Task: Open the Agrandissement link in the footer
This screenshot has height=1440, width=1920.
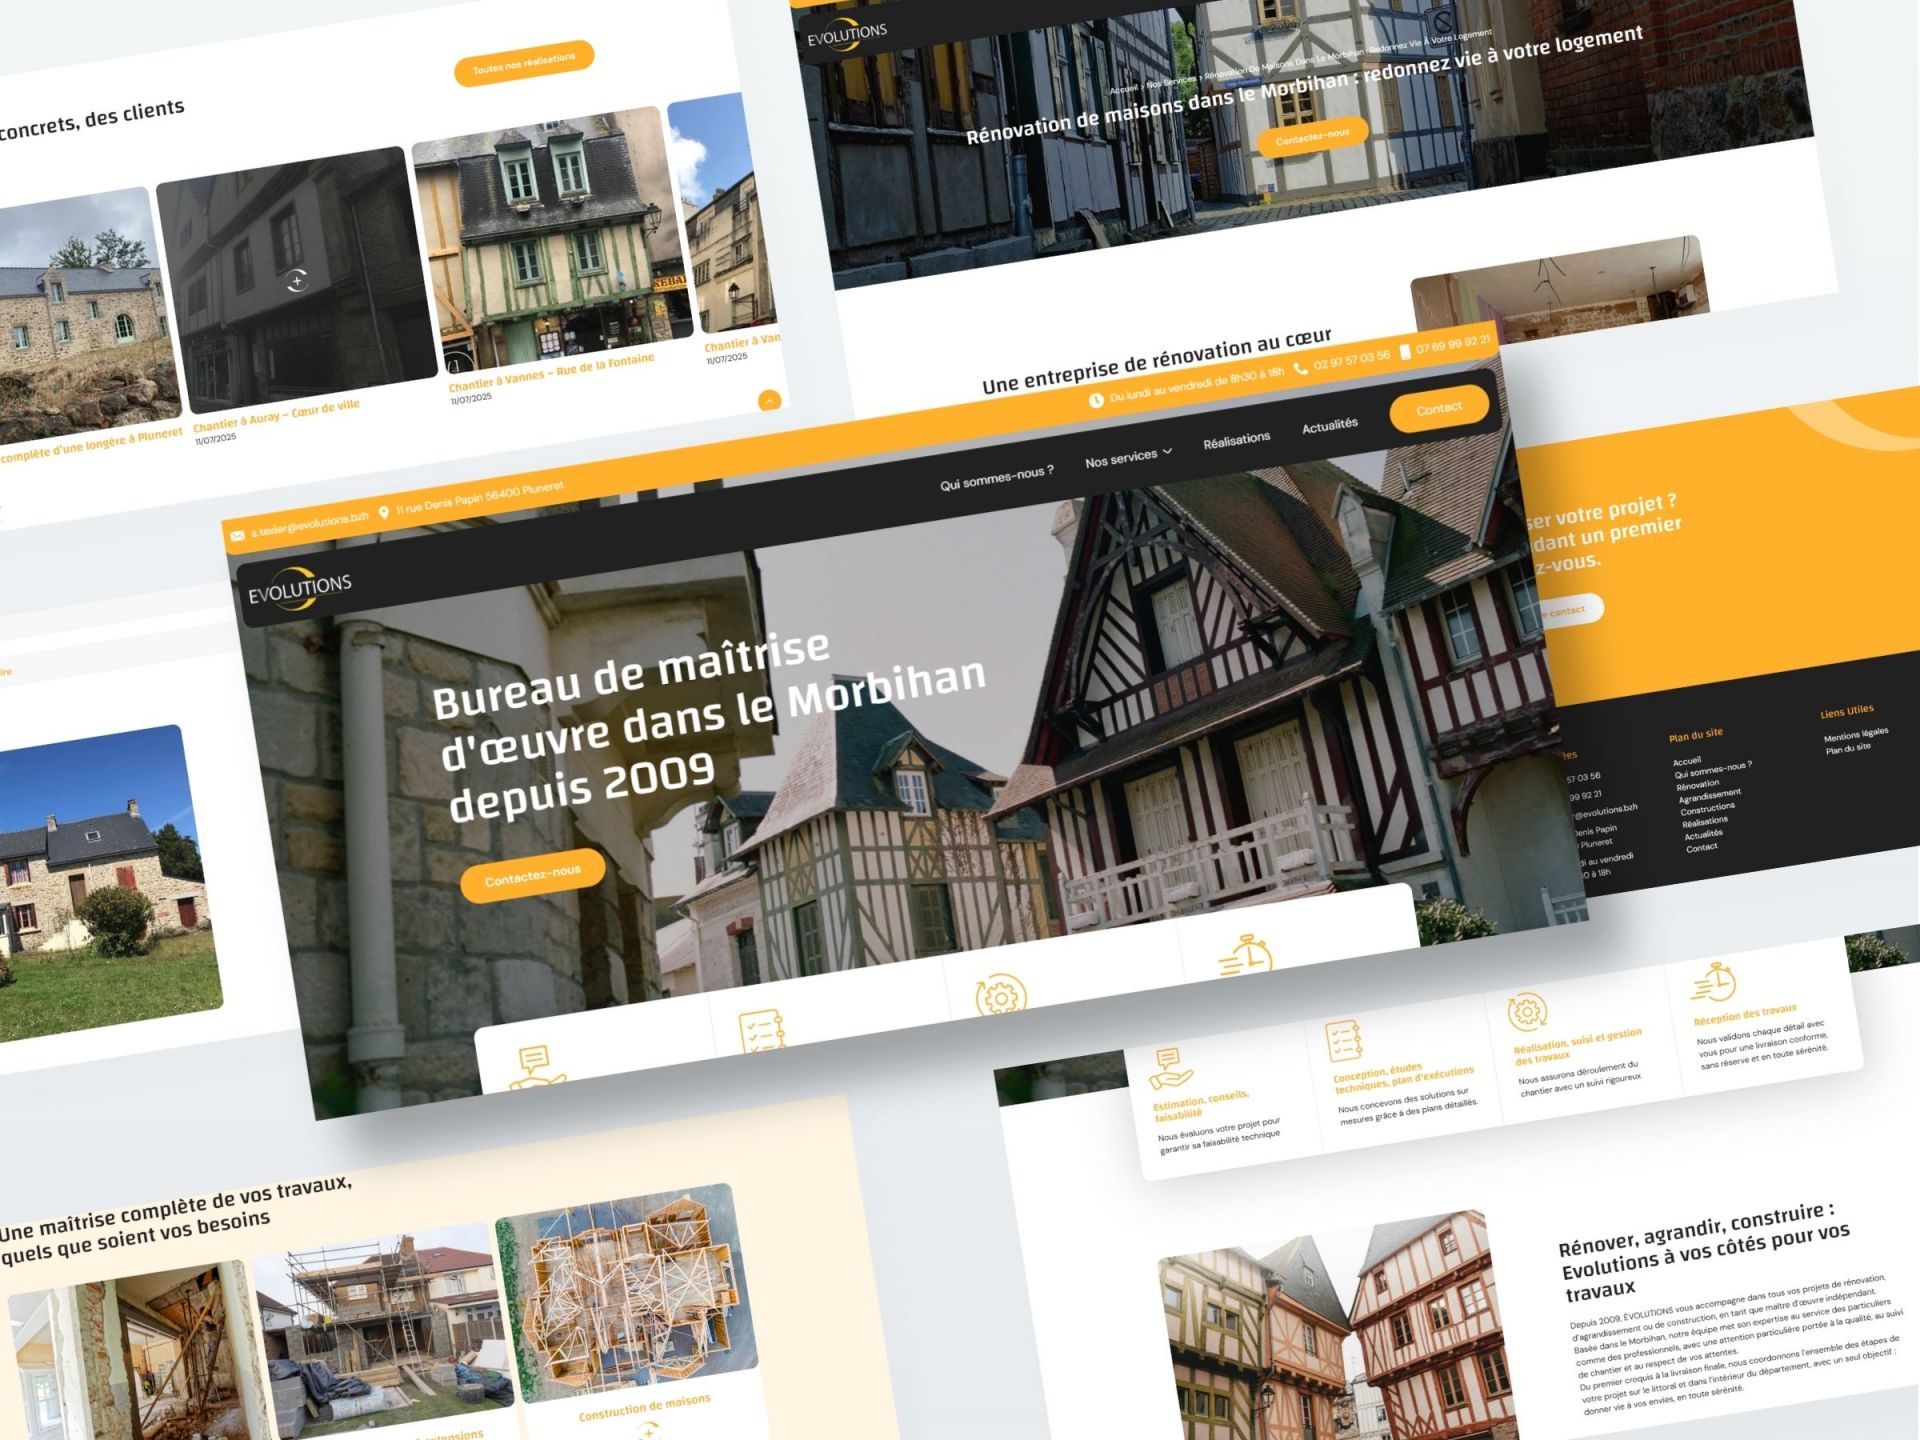Action: coord(1710,796)
